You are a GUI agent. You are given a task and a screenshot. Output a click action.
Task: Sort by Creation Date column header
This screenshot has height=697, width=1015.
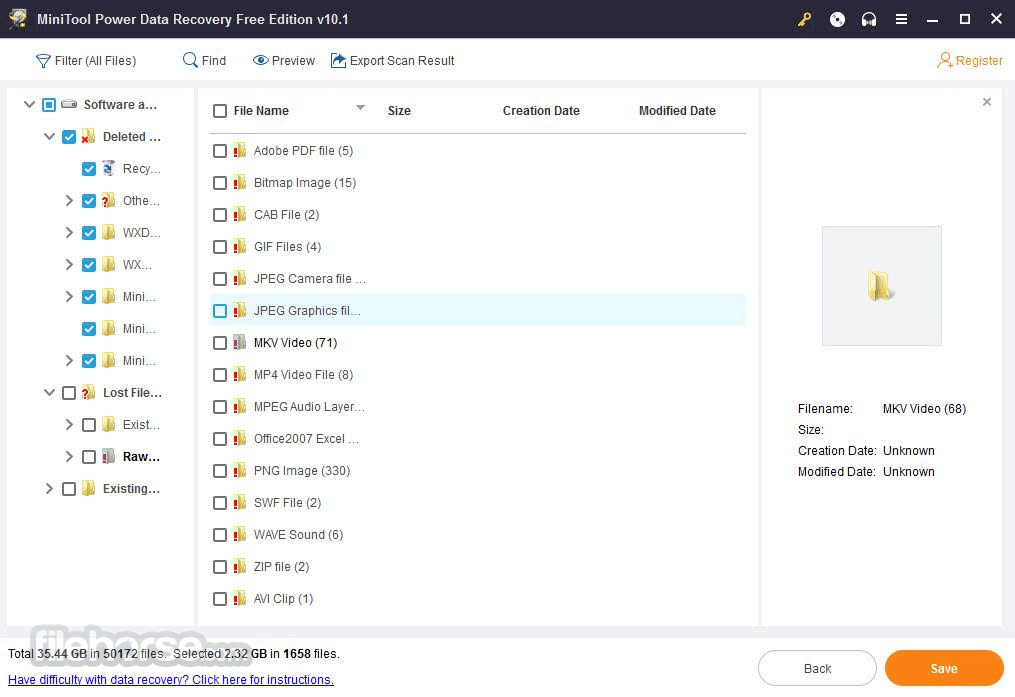(541, 111)
